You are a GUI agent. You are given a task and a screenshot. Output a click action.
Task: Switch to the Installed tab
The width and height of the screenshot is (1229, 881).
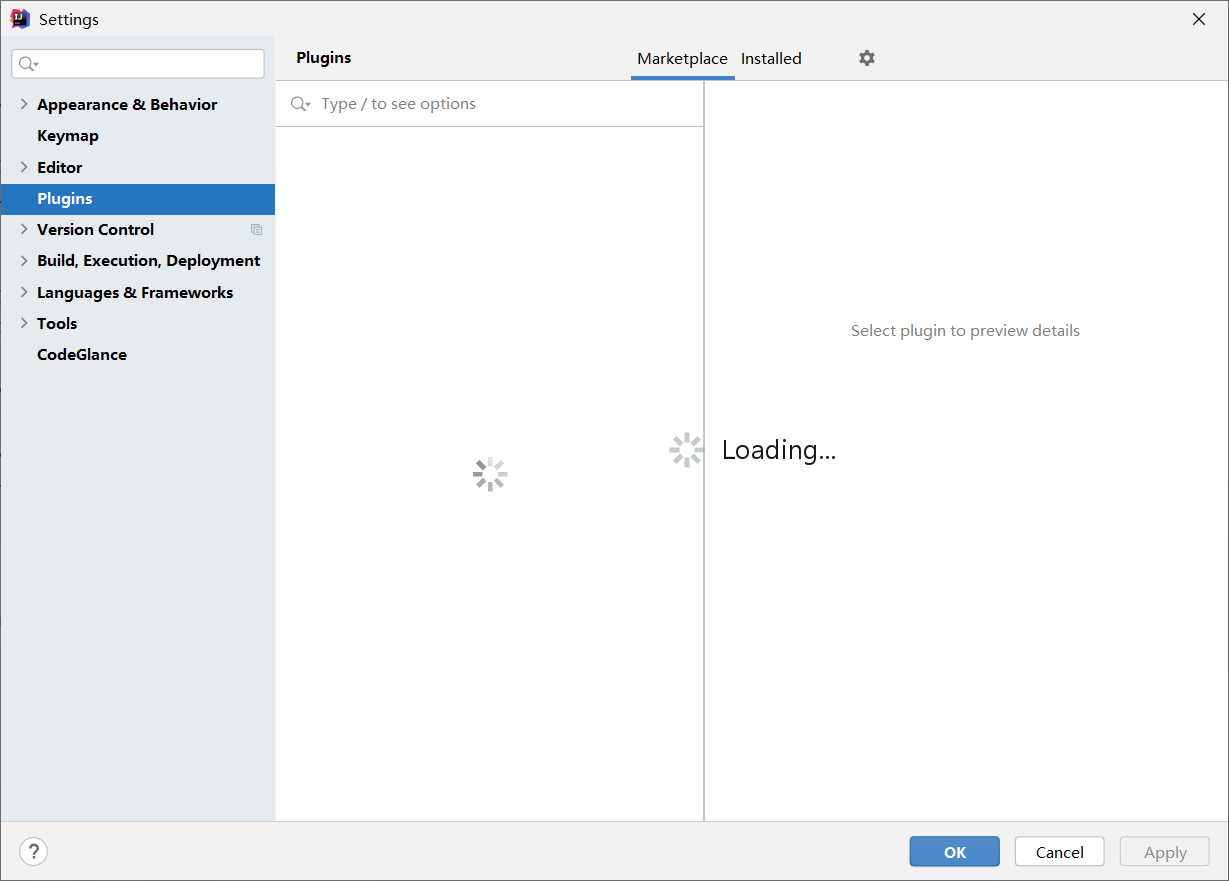(x=771, y=59)
